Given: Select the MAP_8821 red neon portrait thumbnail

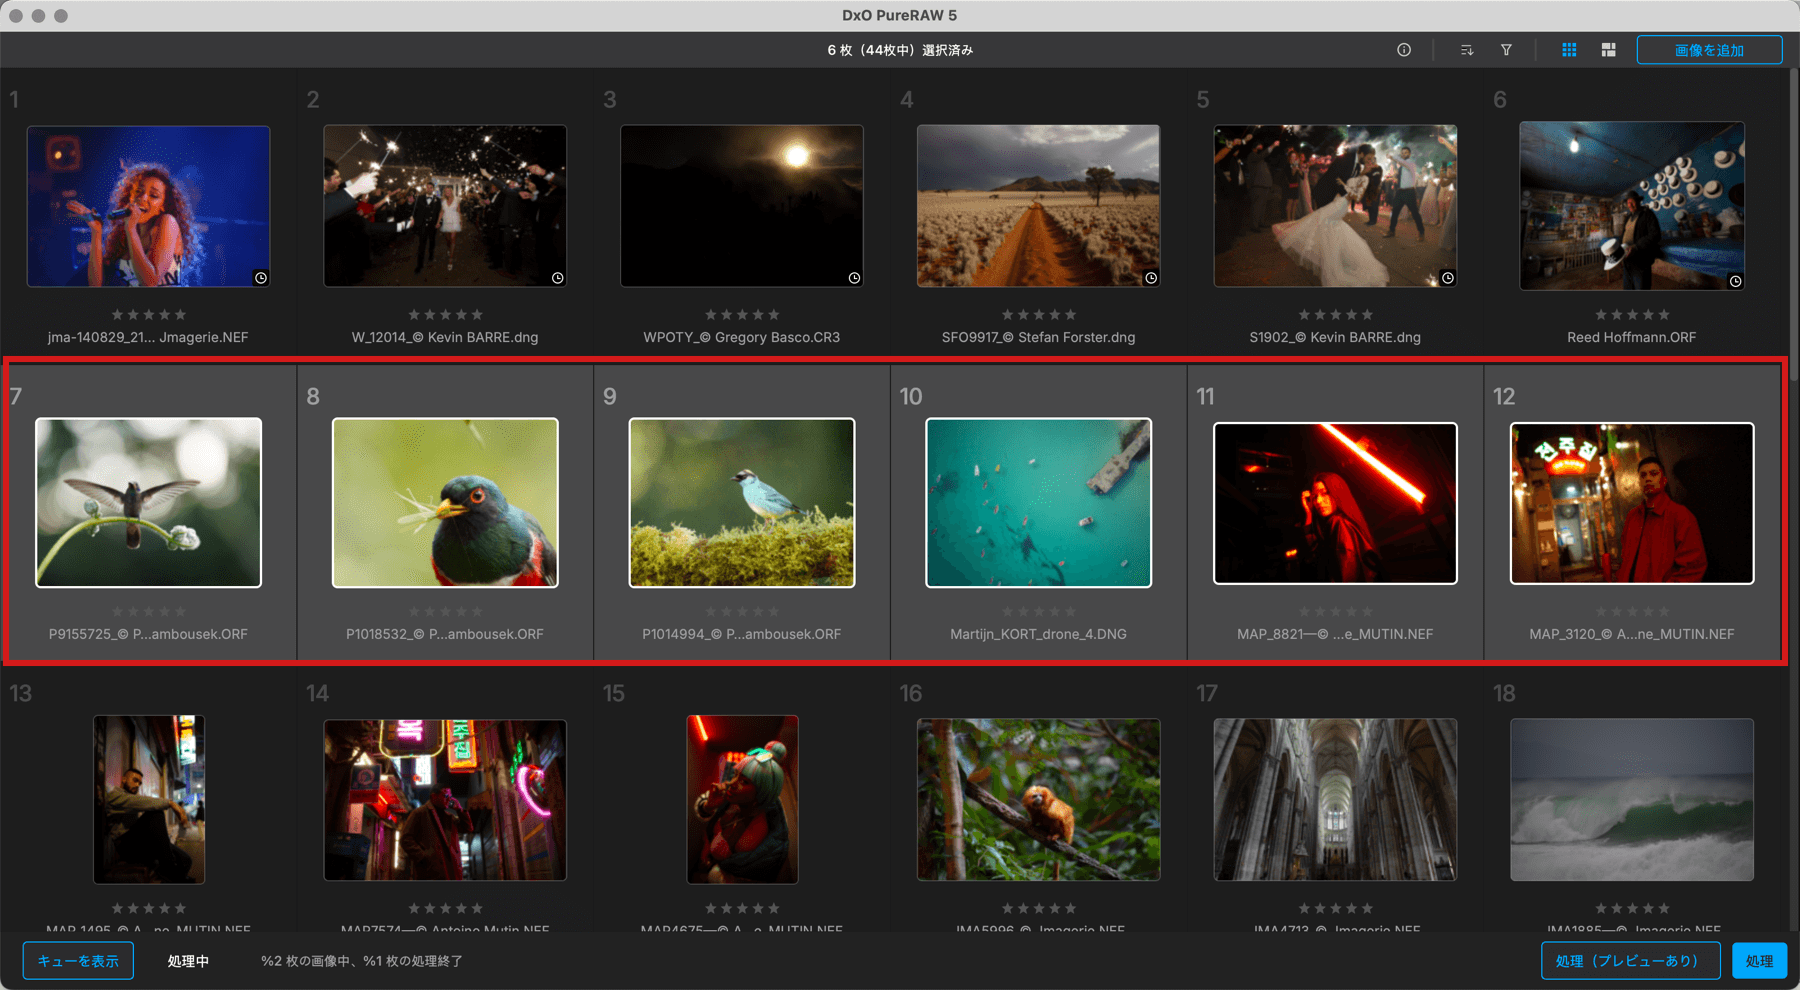Looking at the screenshot, I should pos(1335,503).
